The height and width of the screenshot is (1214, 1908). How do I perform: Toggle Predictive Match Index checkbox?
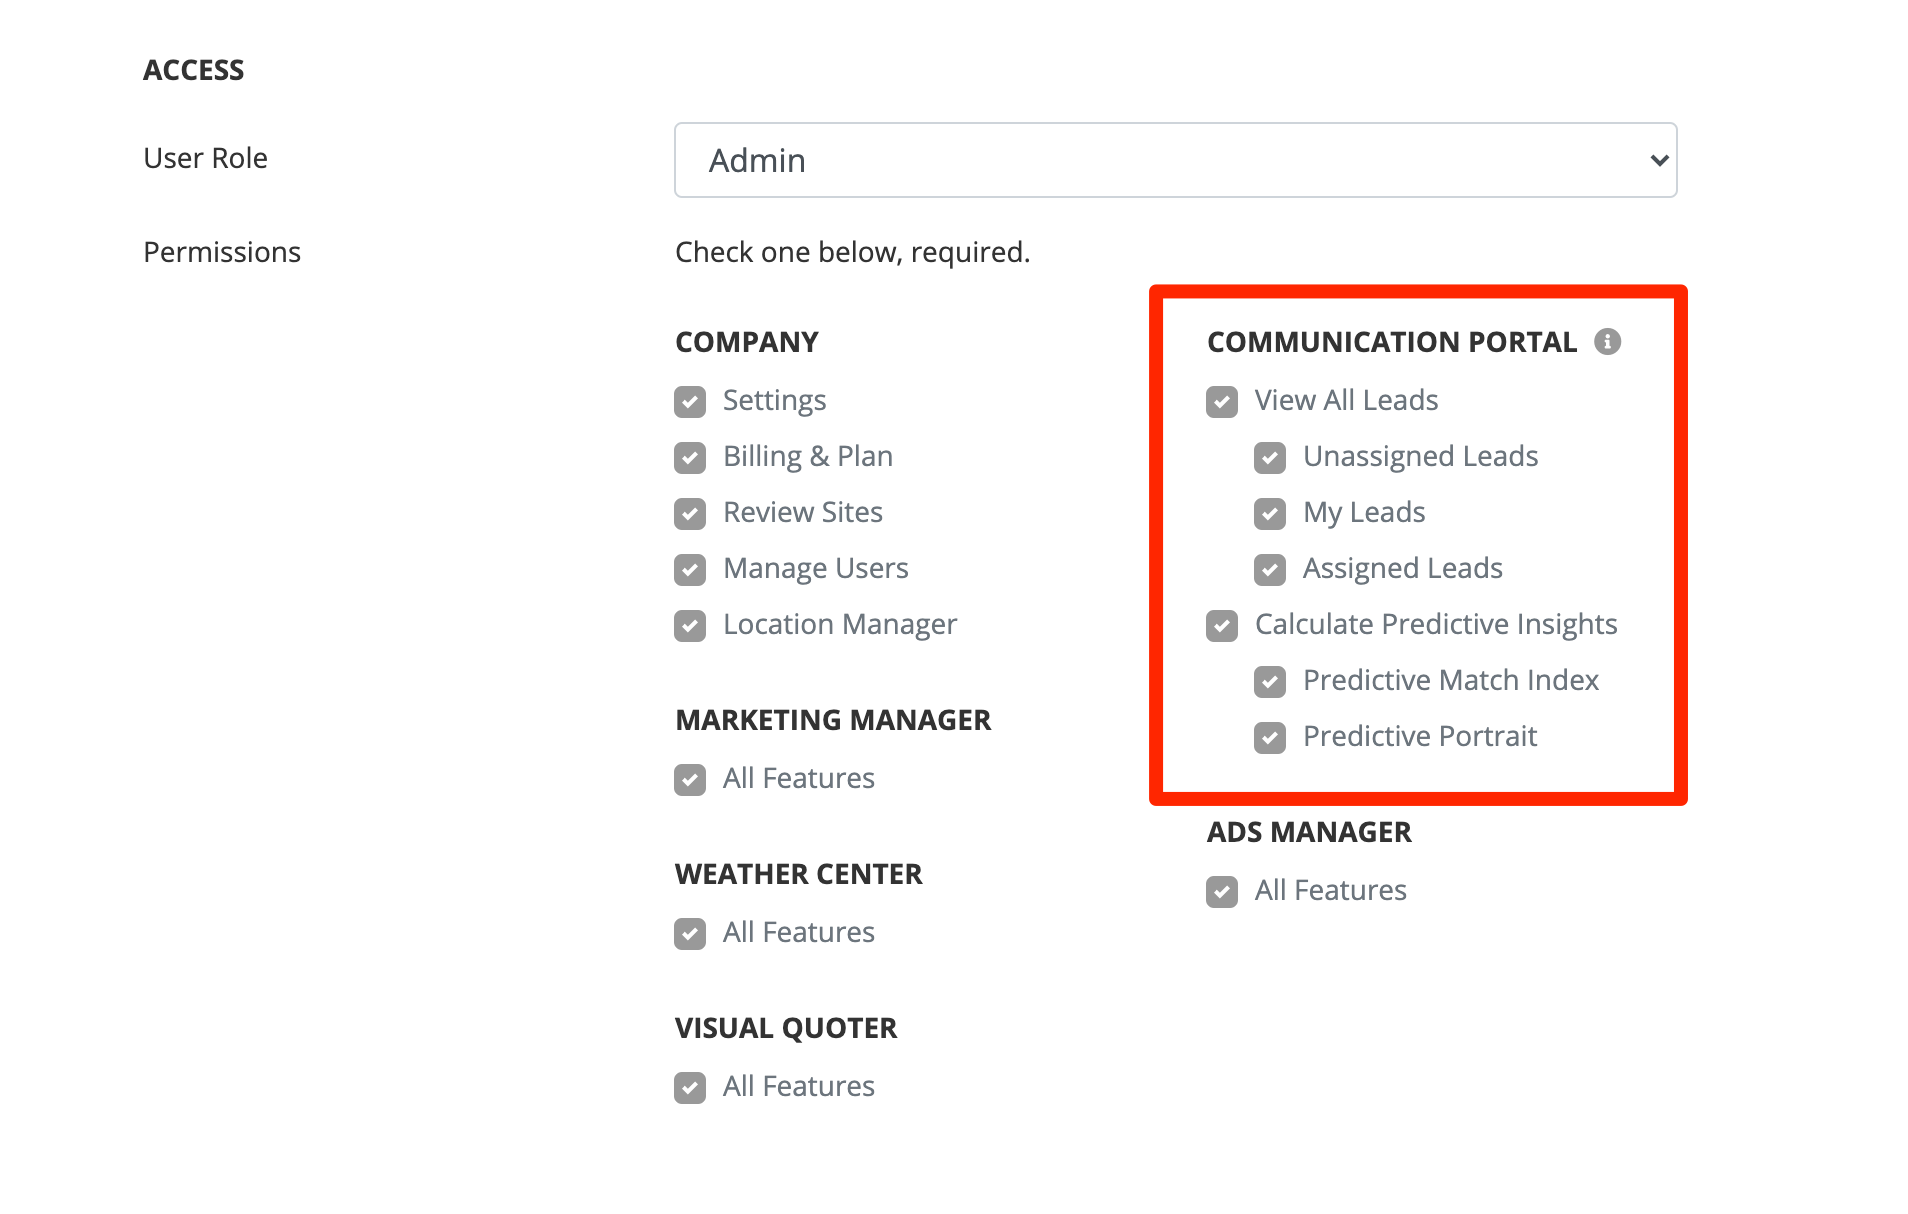coord(1270,682)
